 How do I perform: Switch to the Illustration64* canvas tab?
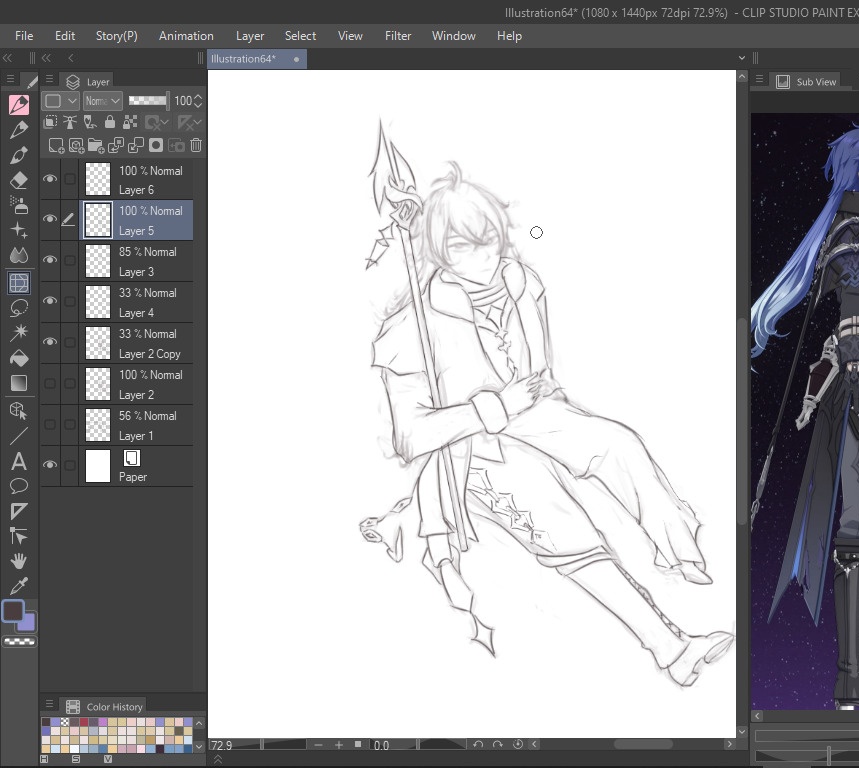(257, 59)
